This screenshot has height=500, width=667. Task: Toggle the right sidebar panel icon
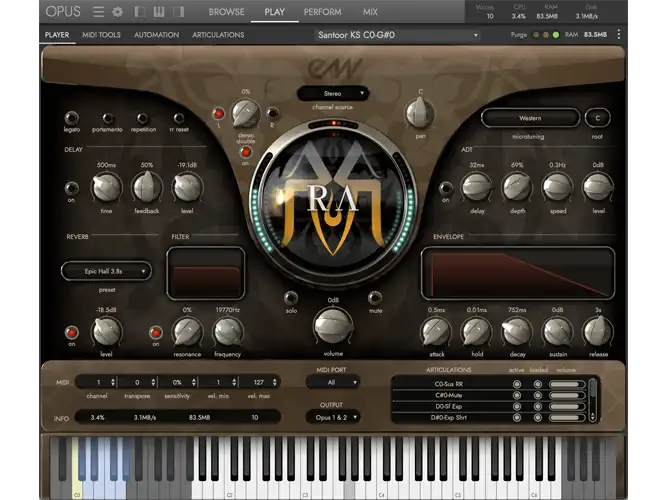[178, 11]
